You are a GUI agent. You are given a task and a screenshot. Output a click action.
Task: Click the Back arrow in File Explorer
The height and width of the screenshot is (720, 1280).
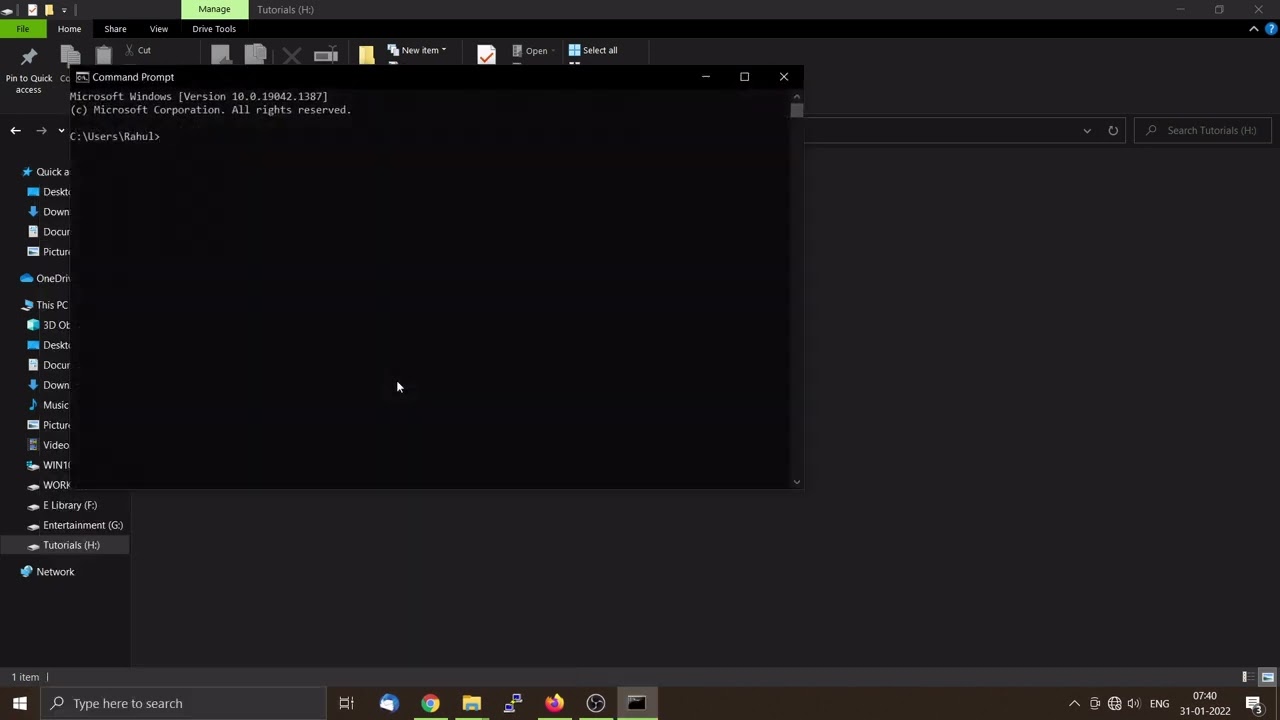click(x=15, y=130)
